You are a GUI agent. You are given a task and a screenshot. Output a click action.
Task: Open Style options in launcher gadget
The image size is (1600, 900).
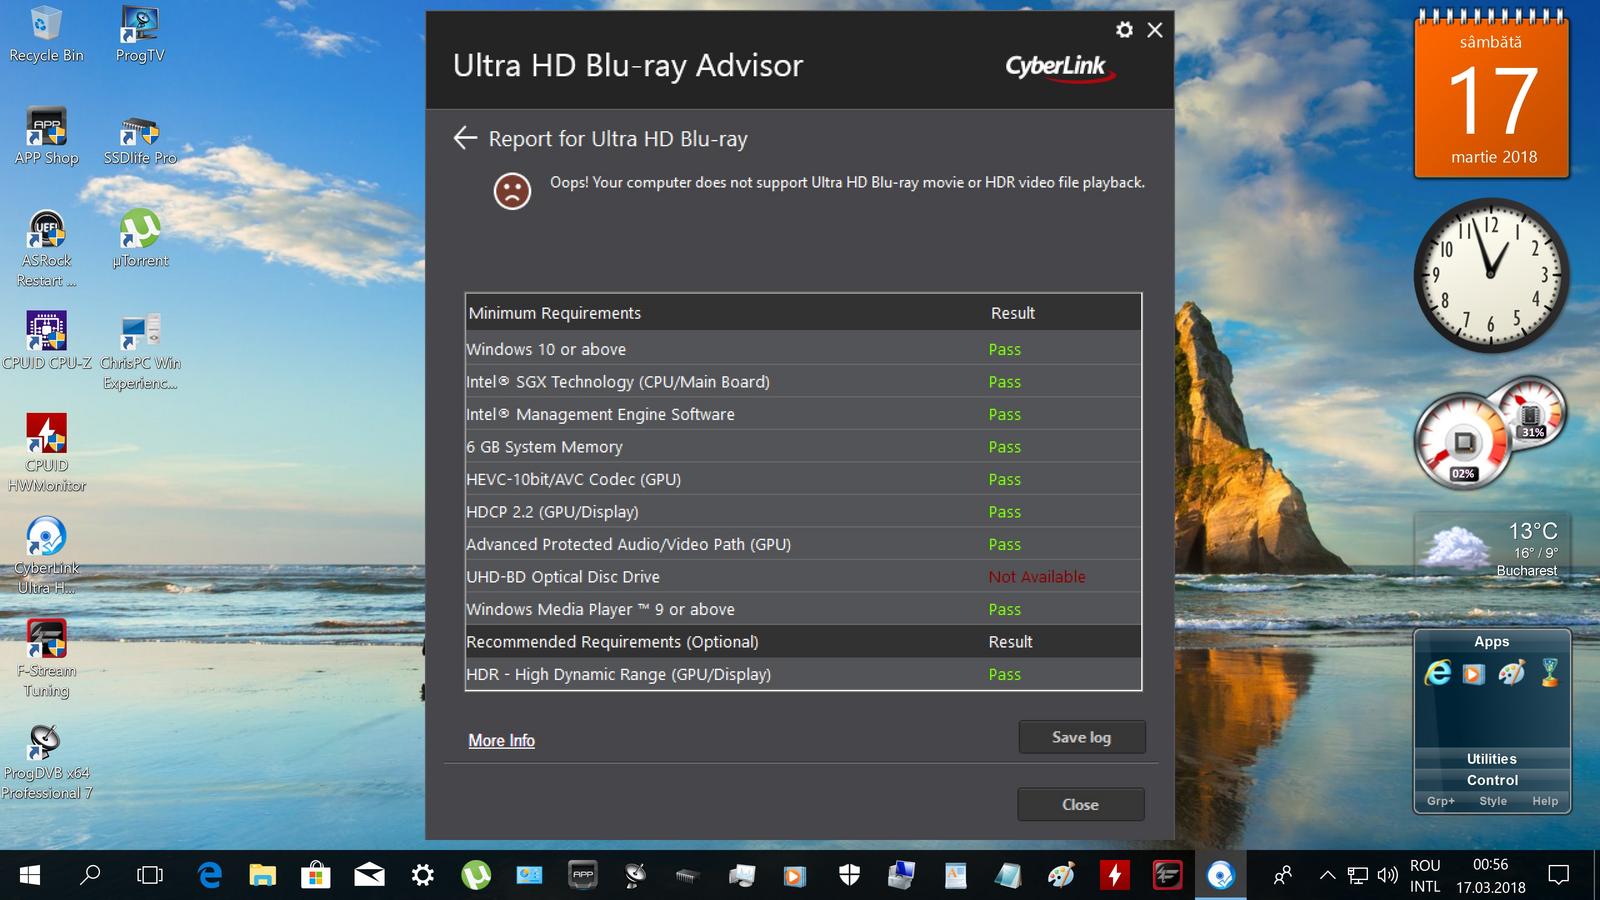(1493, 801)
